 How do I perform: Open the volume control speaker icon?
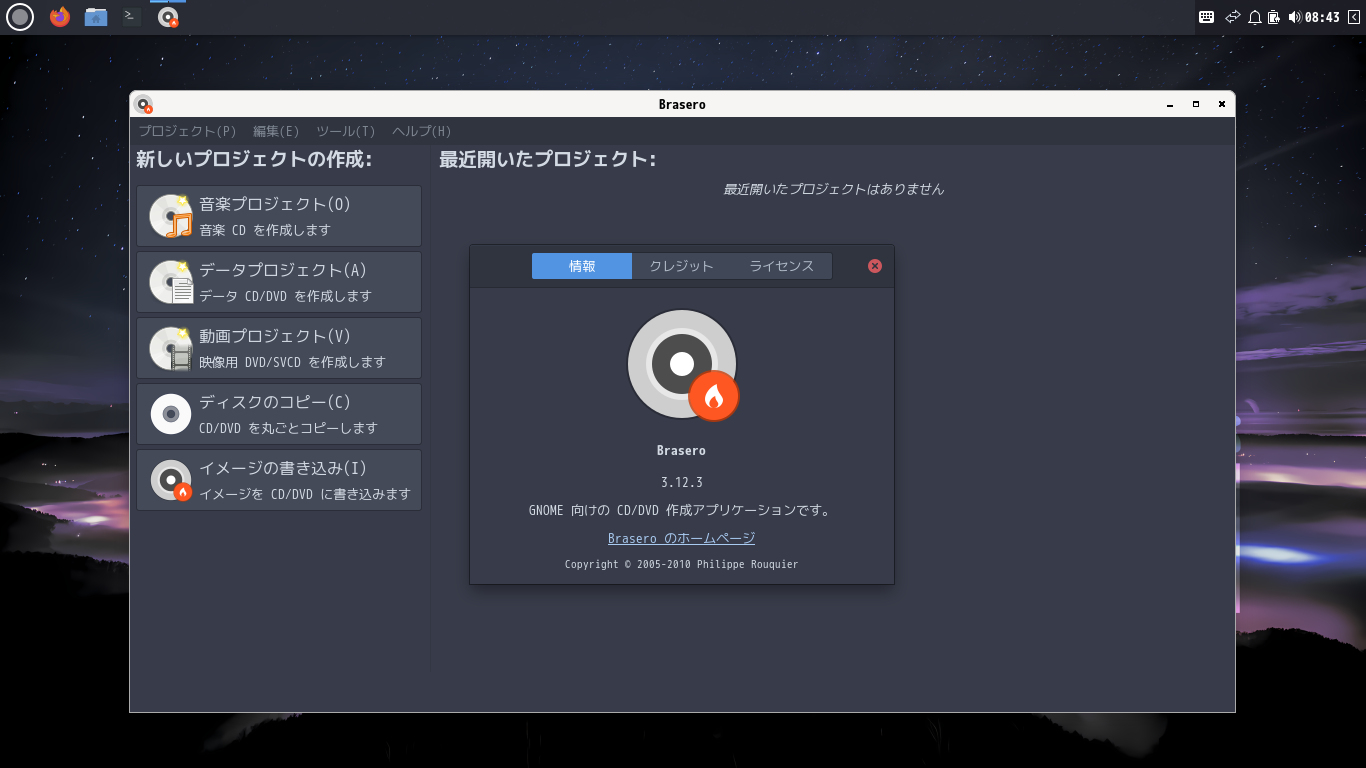(1295, 17)
